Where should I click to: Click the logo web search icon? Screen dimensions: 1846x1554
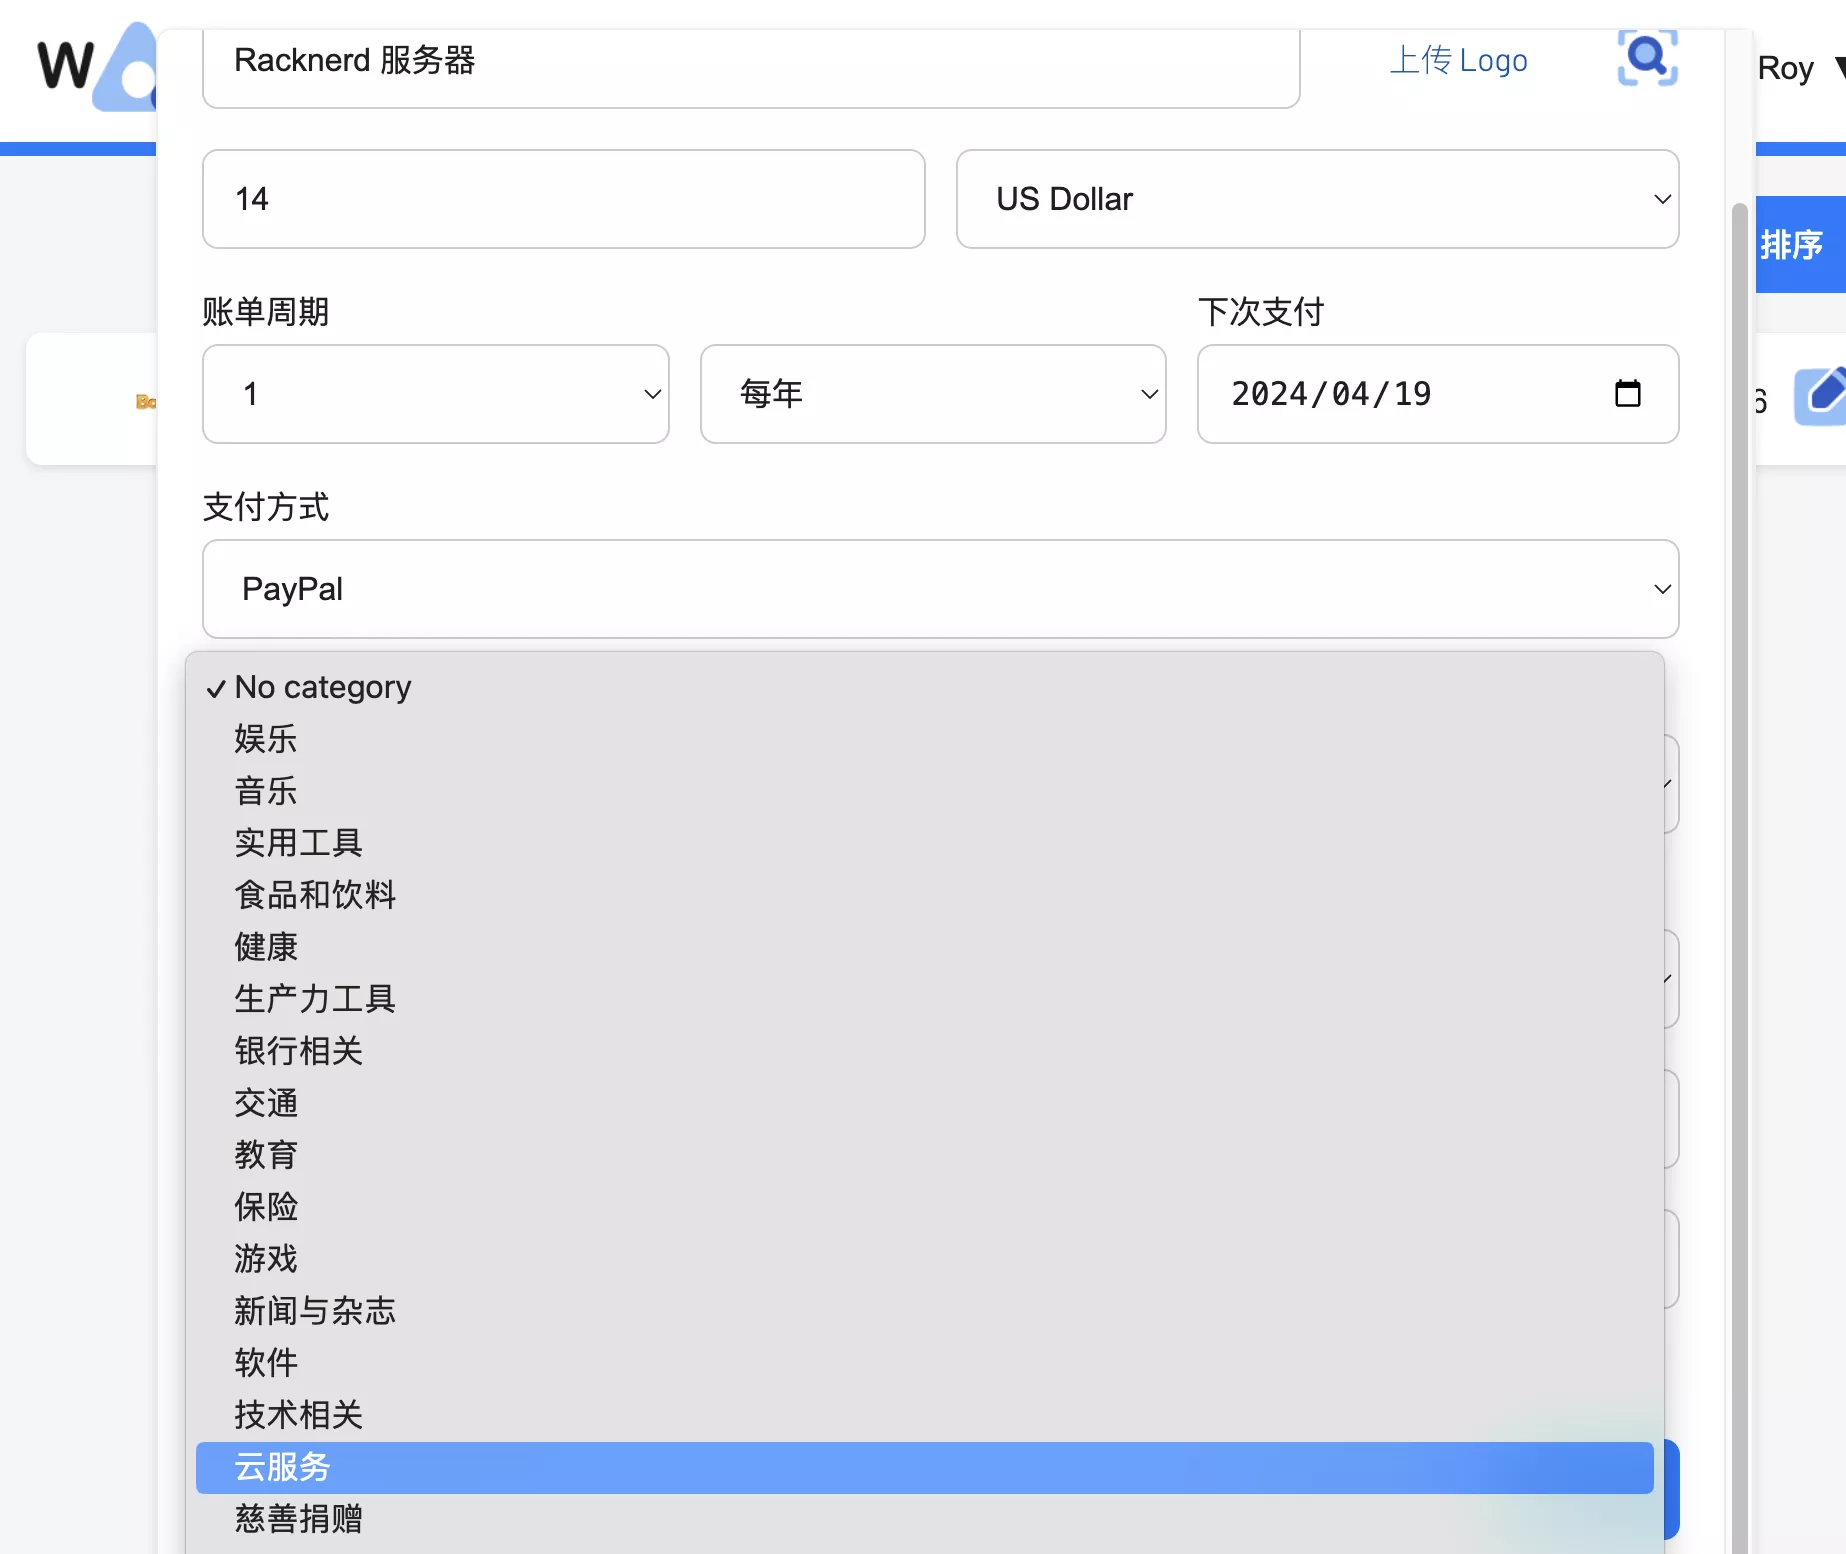click(x=1647, y=58)
